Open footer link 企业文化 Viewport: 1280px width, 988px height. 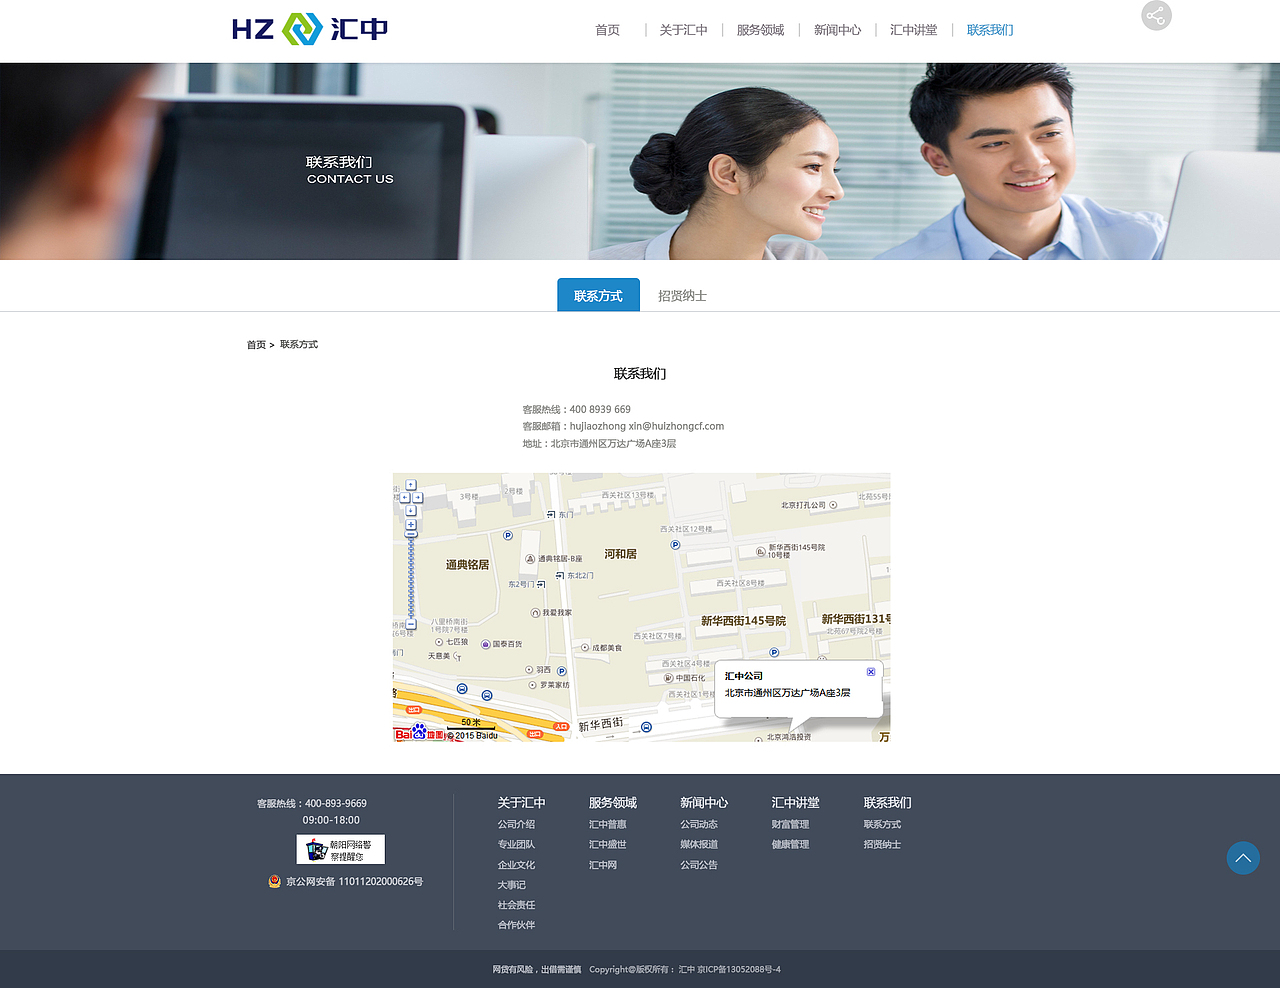pyautogui.click(x=516, y=865)
